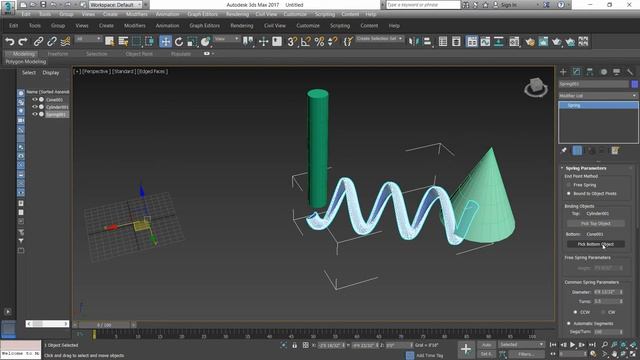Select the Bound to Object Pivots option
This screenshot has width=640, height=360.
pos(569,193)
